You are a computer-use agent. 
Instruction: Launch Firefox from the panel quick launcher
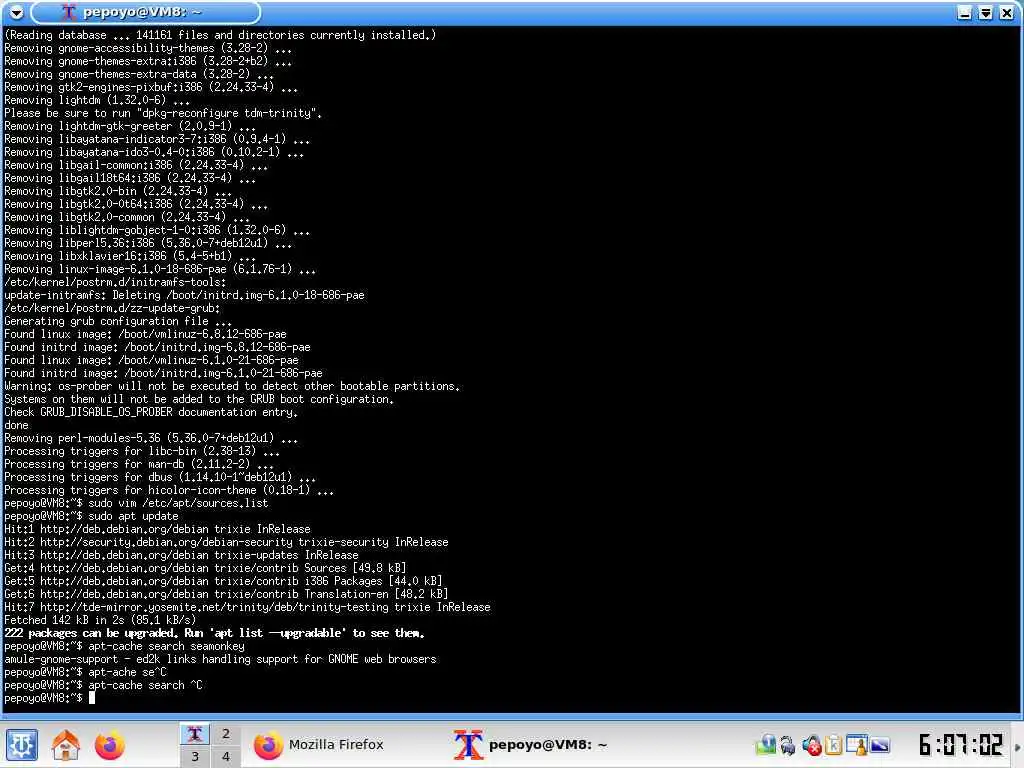(x=110, y=745)
